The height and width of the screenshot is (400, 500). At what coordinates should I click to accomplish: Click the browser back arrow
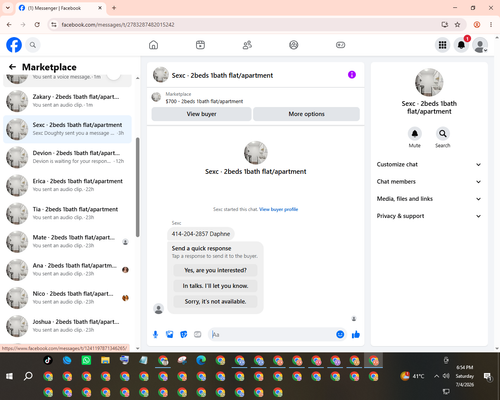[x=9, y=25]
